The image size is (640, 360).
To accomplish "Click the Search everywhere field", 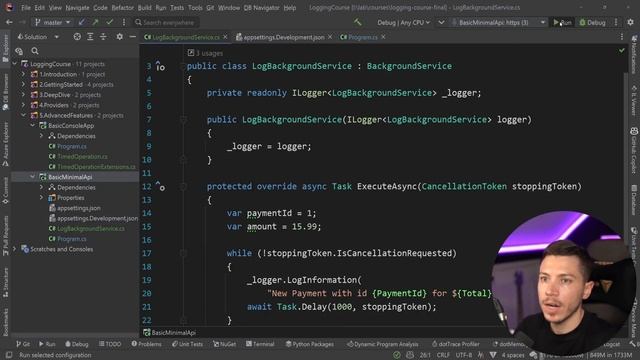I will [x=166, y=22].
